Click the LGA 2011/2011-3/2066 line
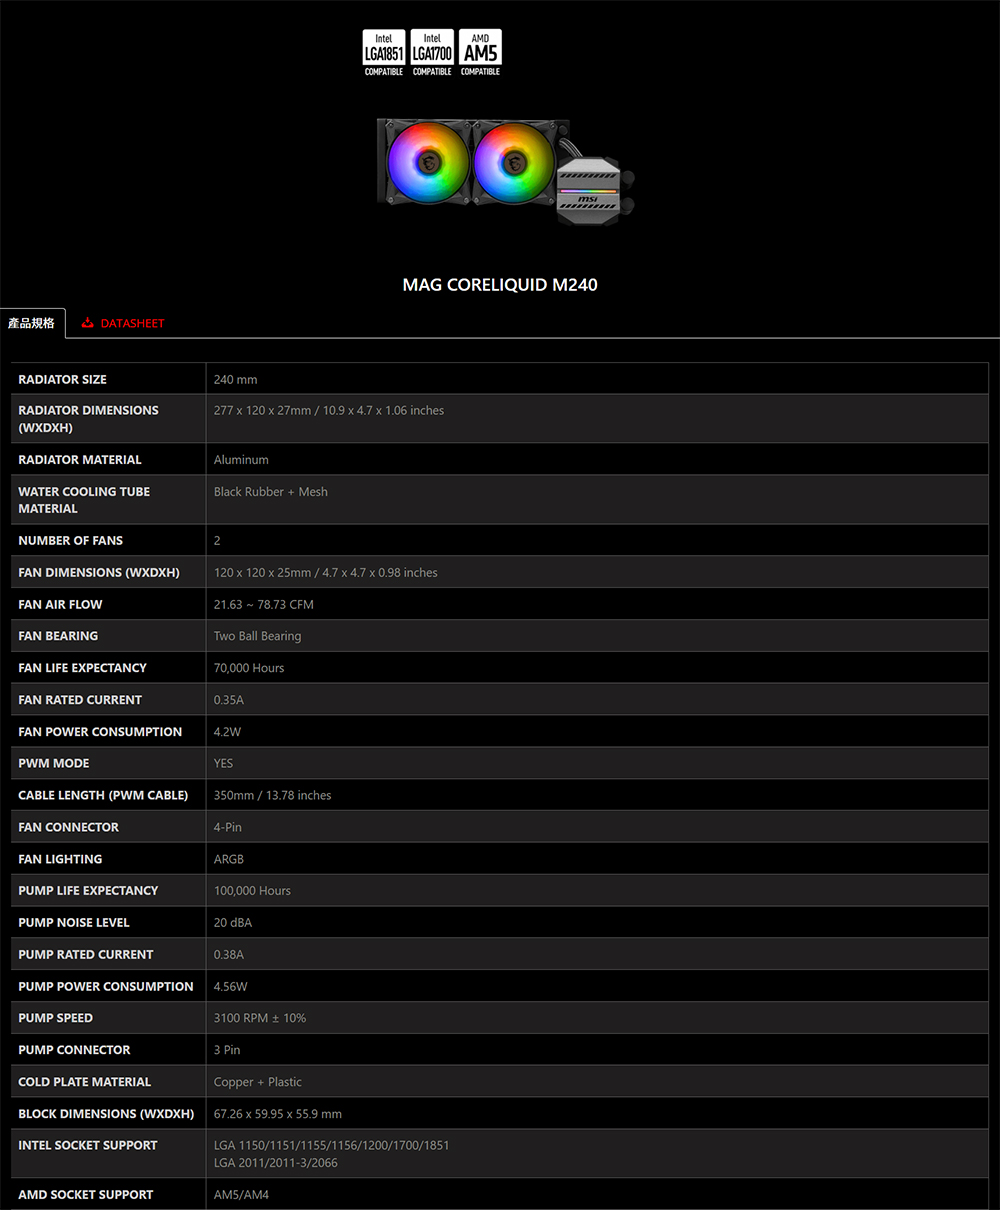The image size is (1000, 1210). click(x=276, y=1163)
